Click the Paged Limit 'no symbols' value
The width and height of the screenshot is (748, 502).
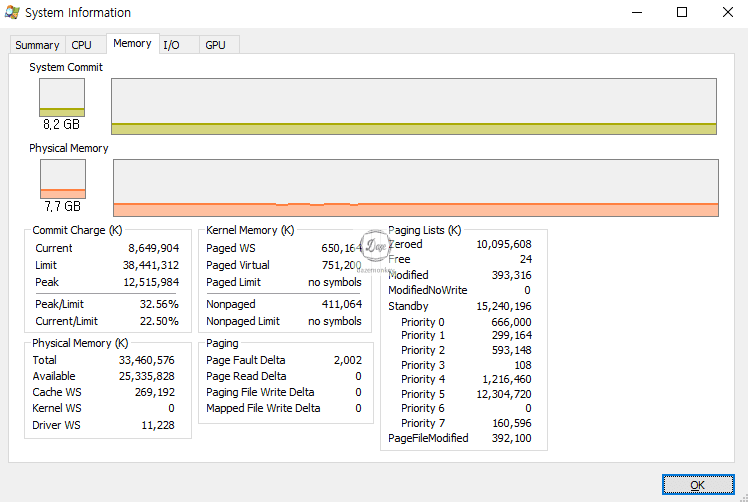[335, 282]
